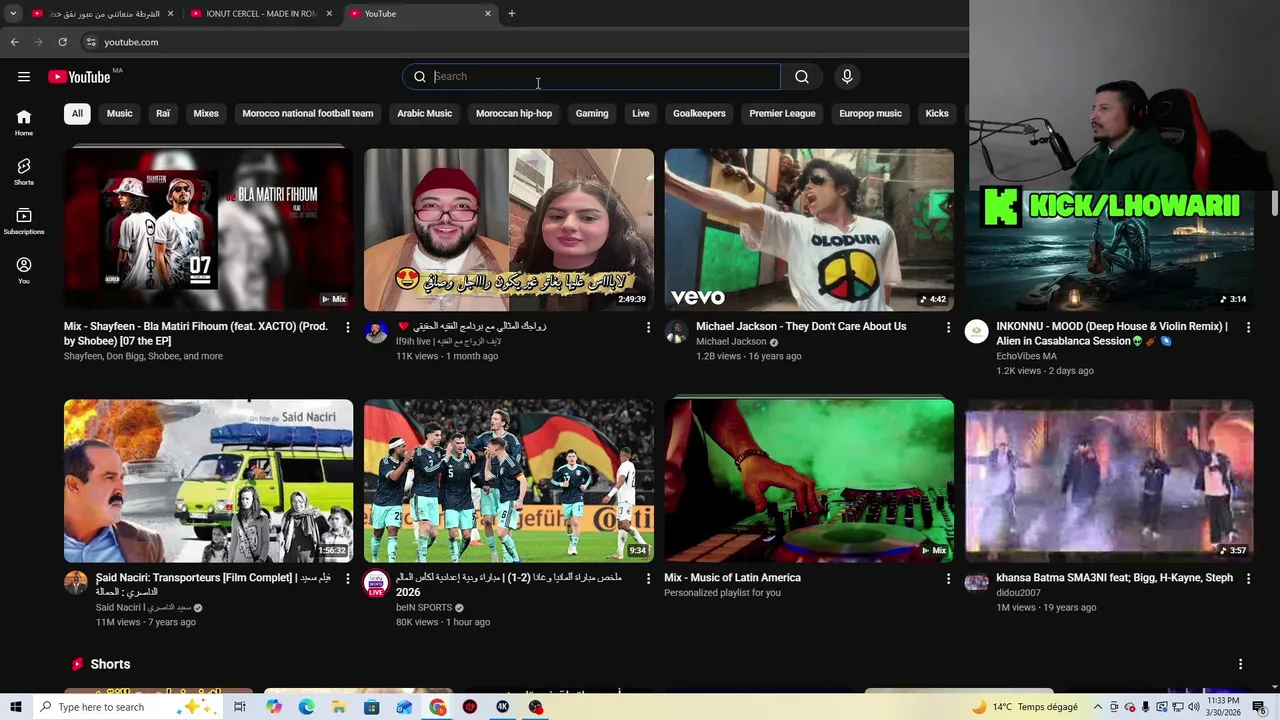
Task: Click the magnifier search button
Action: pyautogui.click(x=802, y=77)
